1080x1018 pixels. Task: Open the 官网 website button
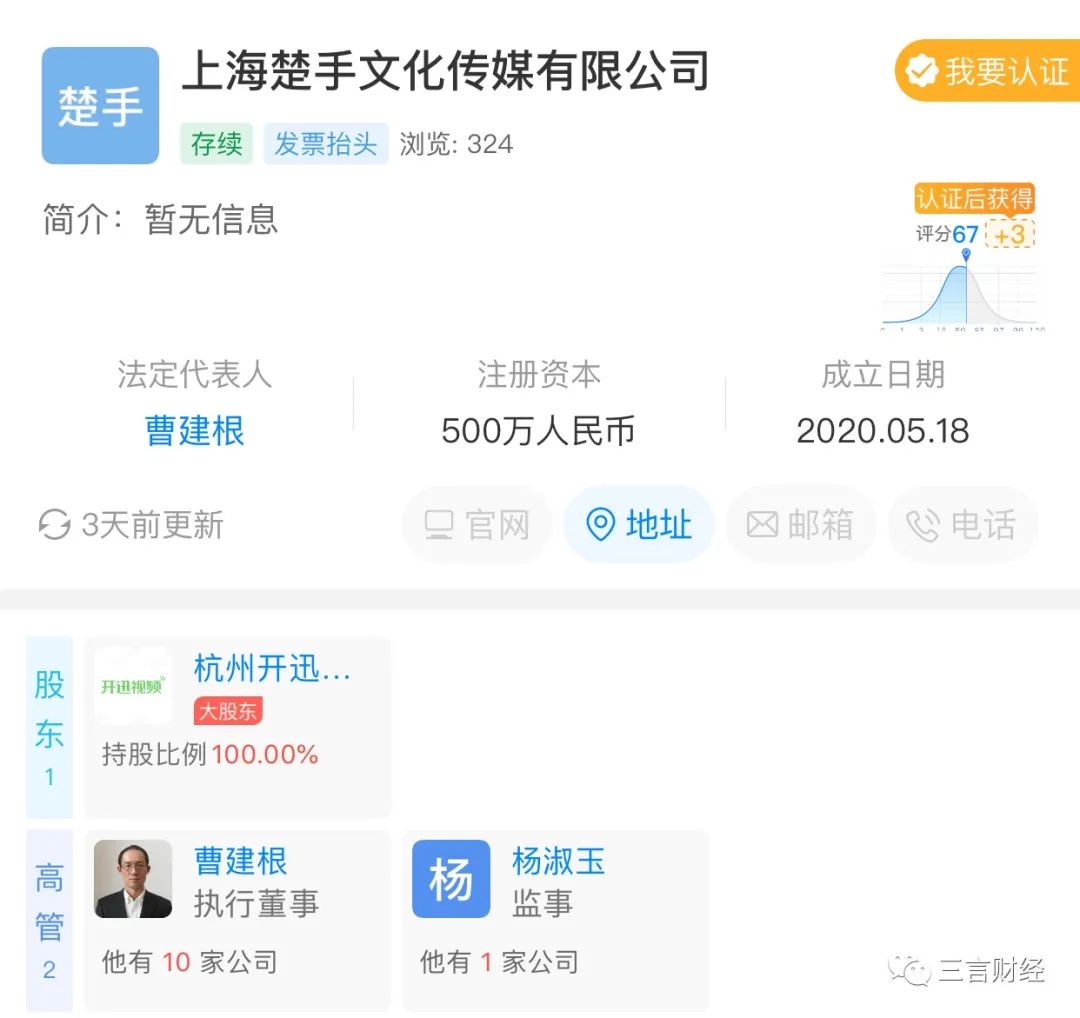(477, 525)
